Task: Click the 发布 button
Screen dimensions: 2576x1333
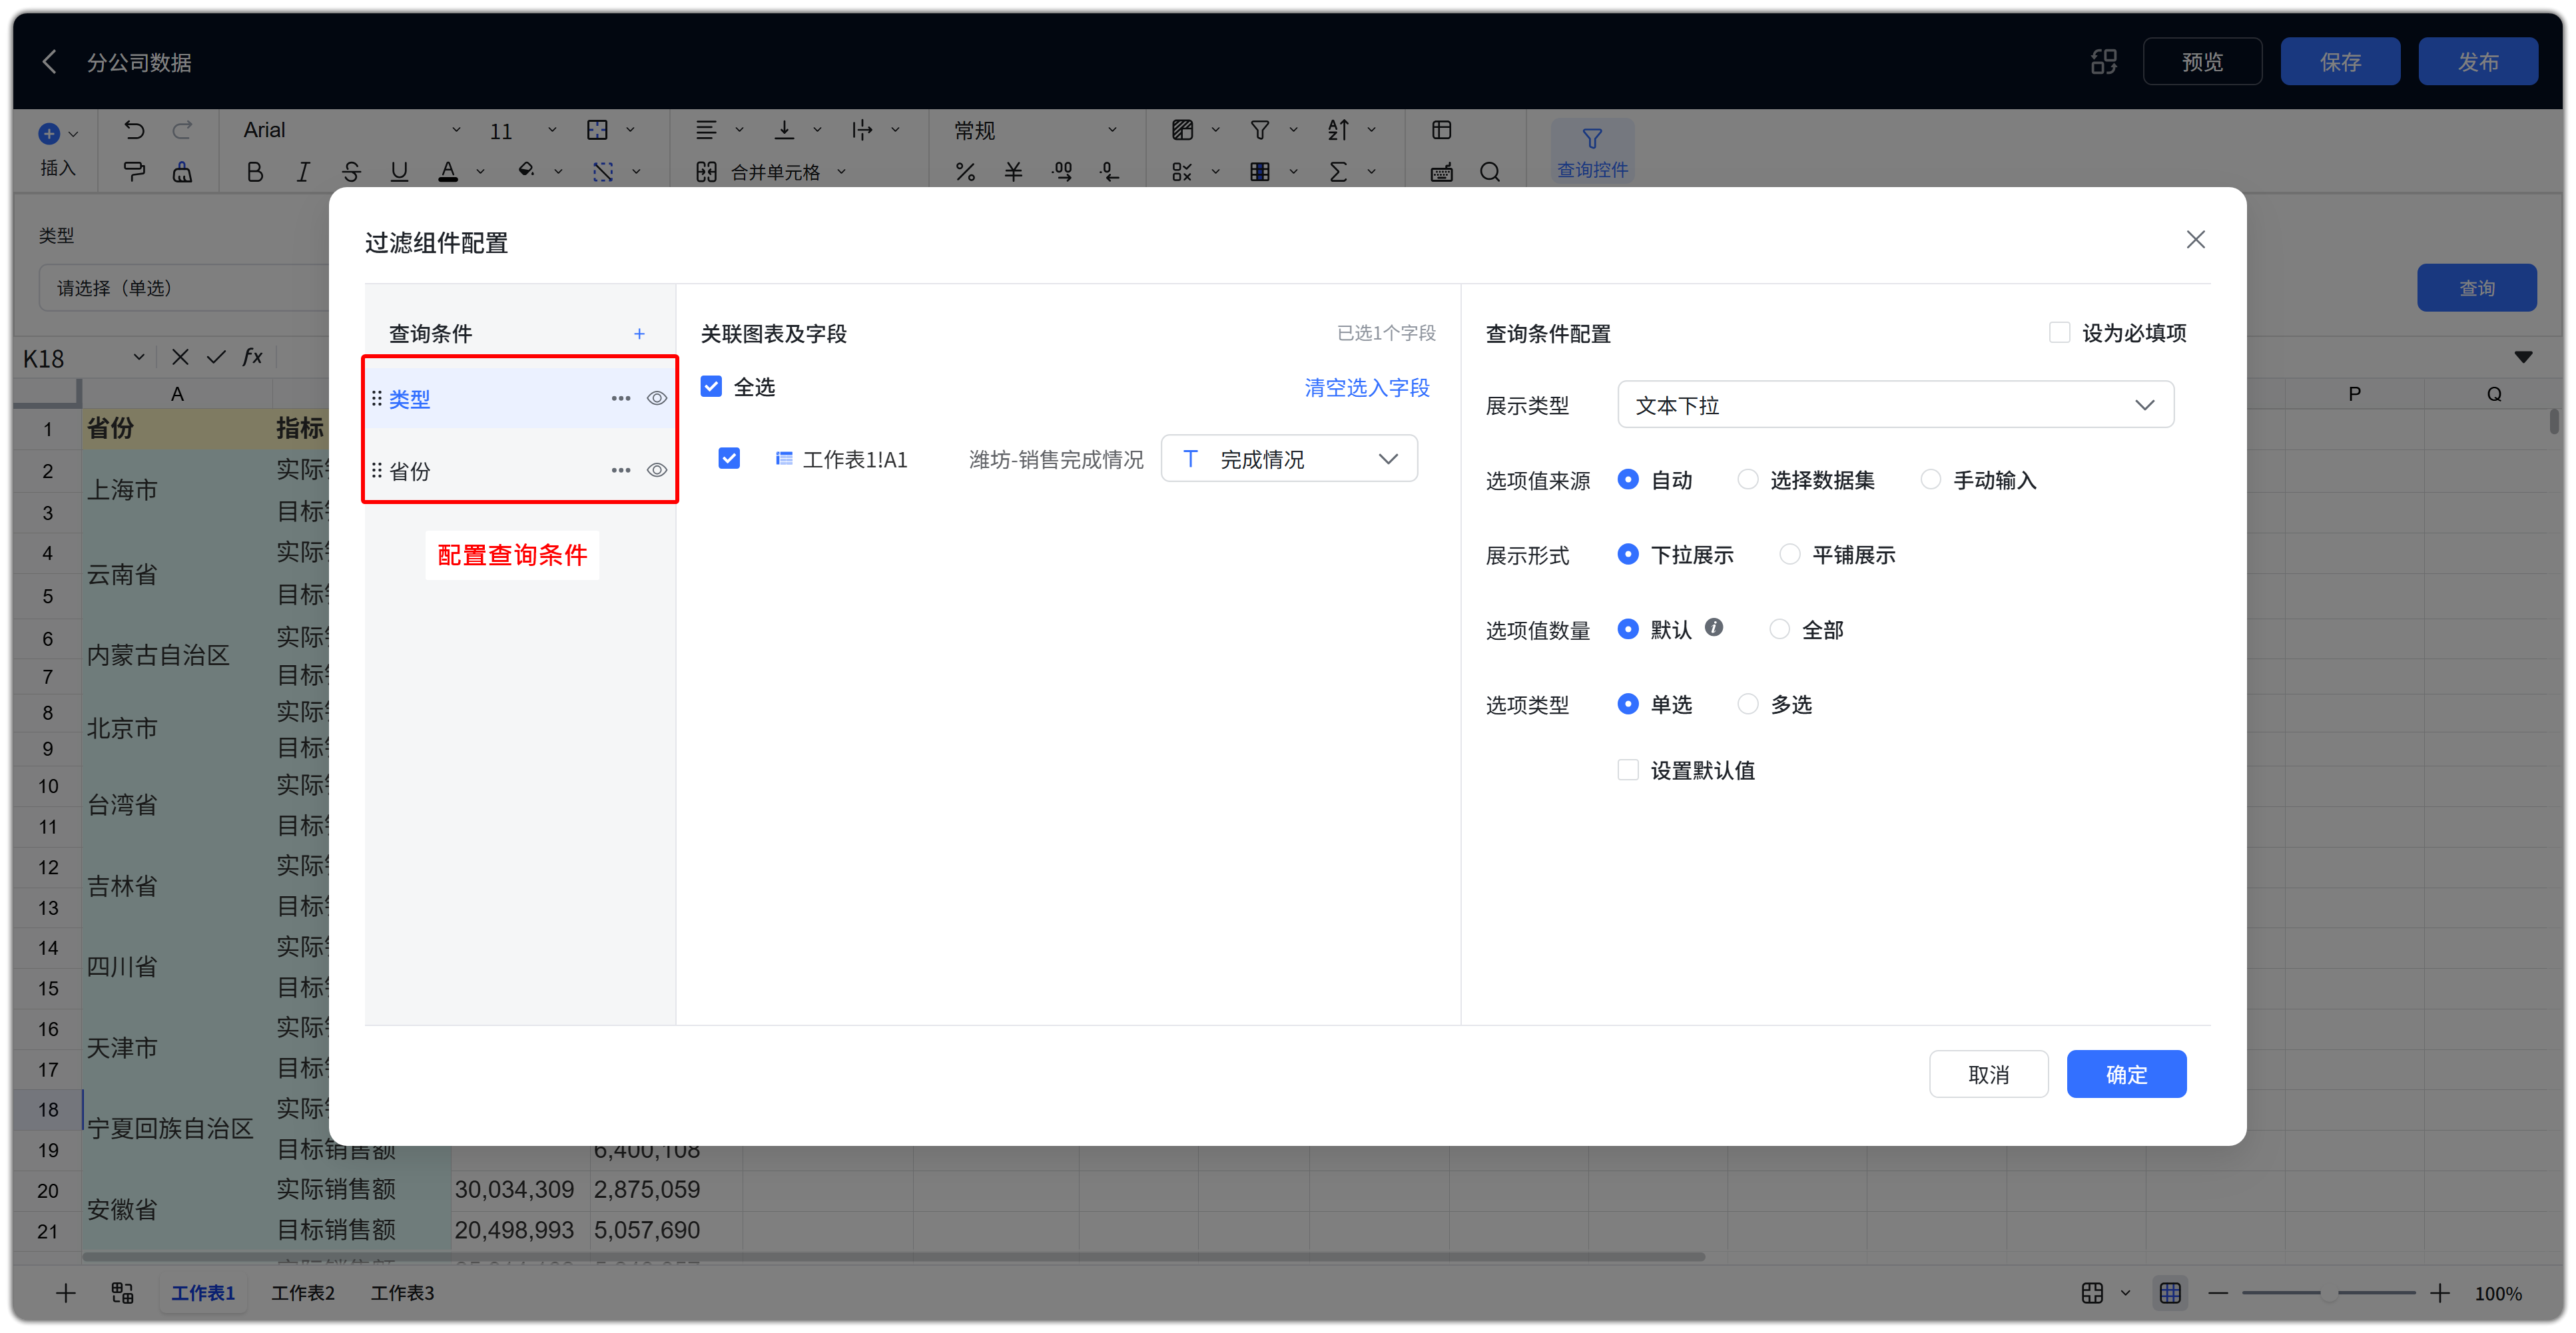Action: click(2478, 62)
